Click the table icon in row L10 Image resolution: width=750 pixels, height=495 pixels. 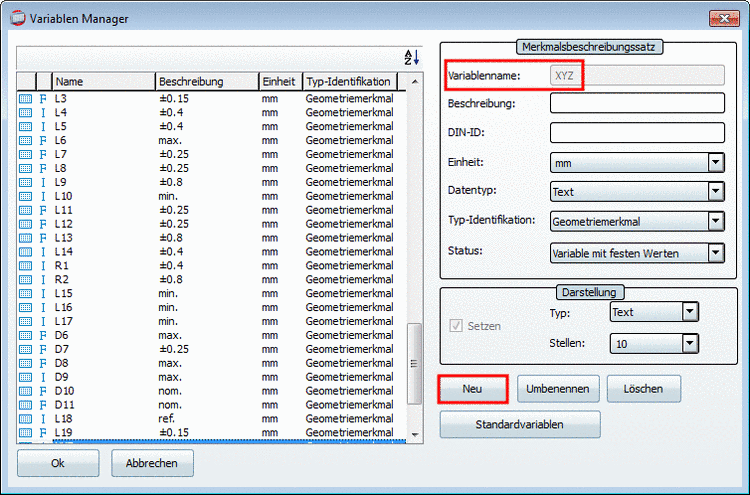coord(25,196)
